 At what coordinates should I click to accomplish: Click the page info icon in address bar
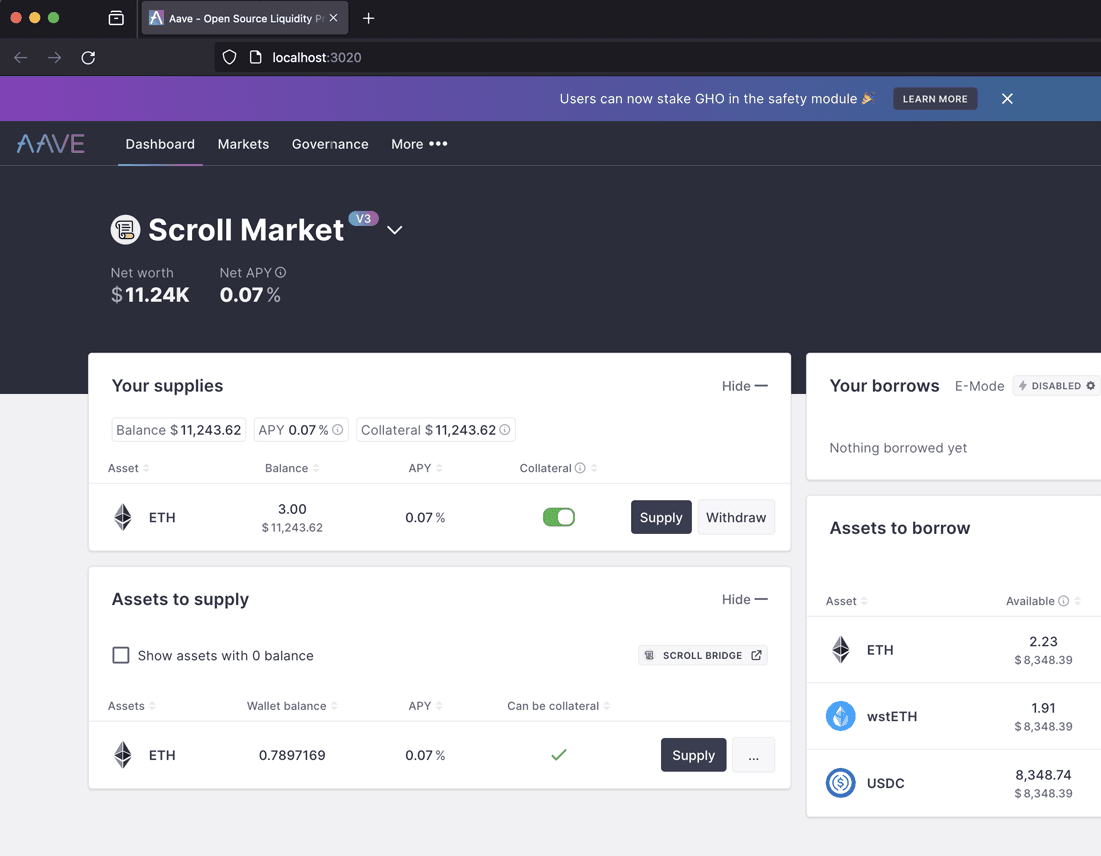pos(256,58)
